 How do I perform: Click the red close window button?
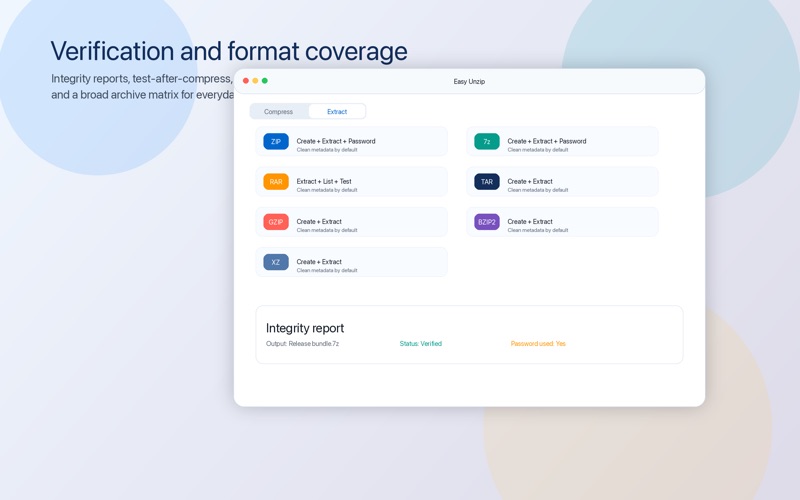(246, 81)
